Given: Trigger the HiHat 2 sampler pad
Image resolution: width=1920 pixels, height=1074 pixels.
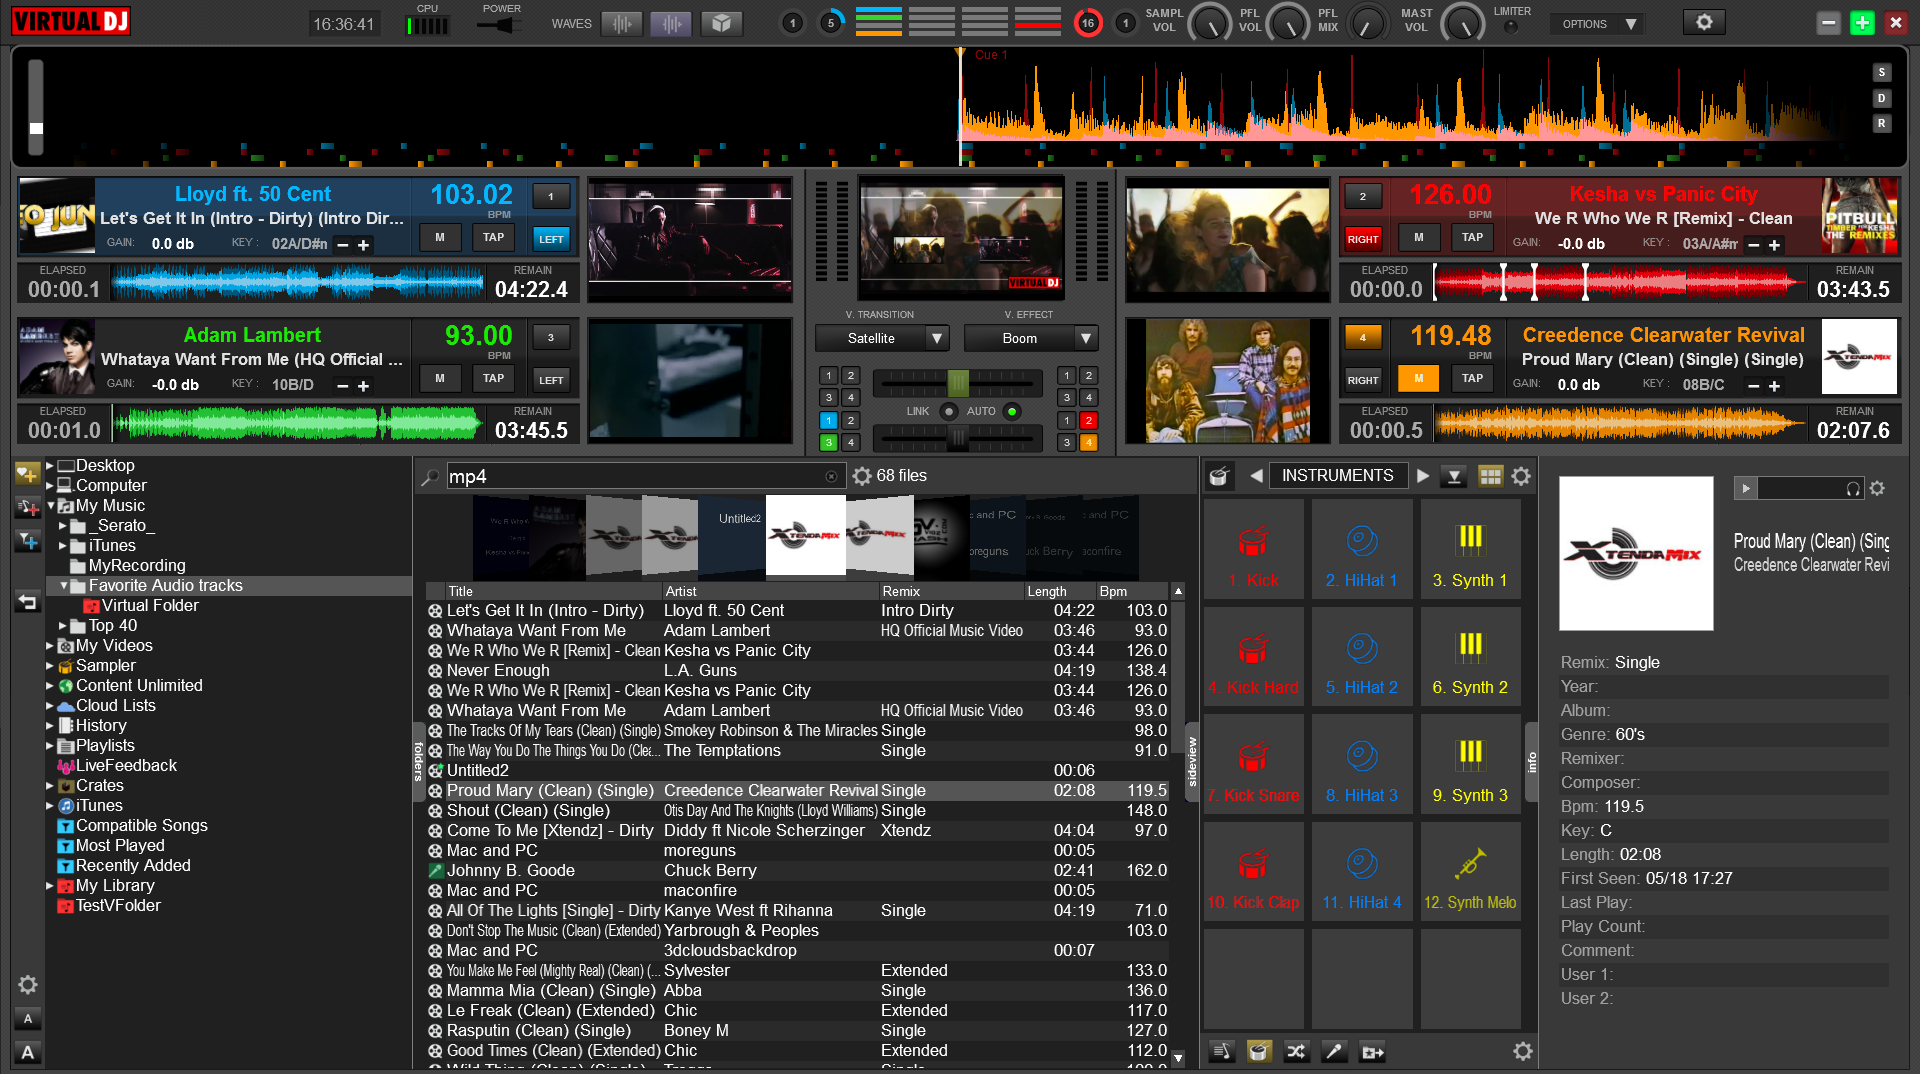Looking at the screenshot, I should [1362, 657].
